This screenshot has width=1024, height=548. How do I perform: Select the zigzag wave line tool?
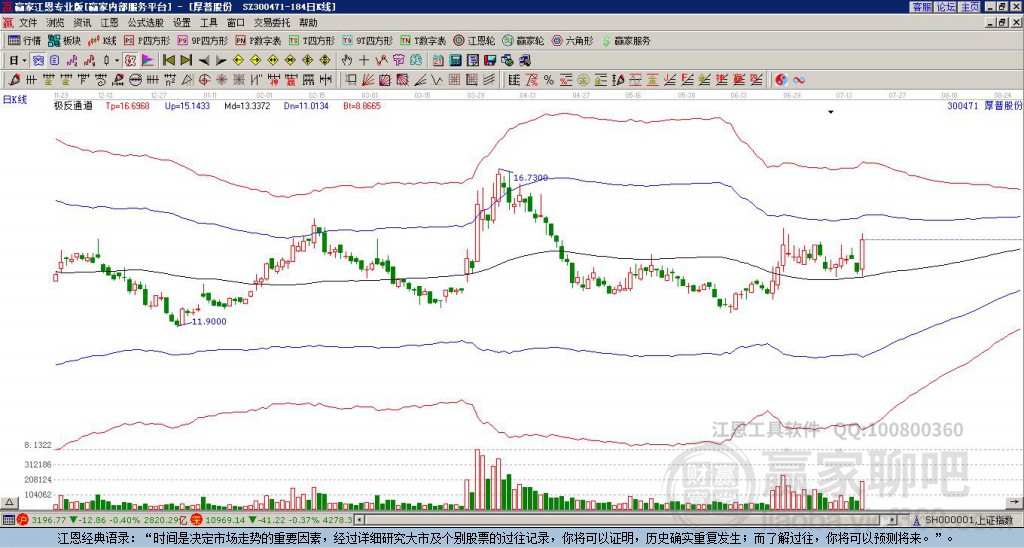point(437,80)
